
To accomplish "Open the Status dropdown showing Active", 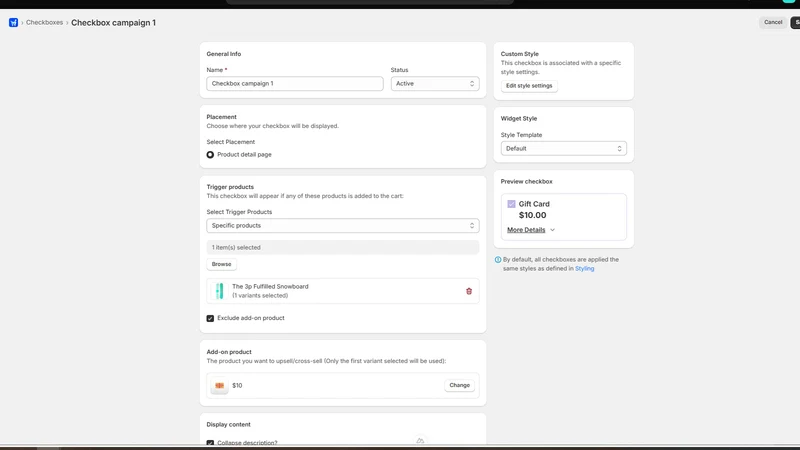I will click(x=435, y=84).
